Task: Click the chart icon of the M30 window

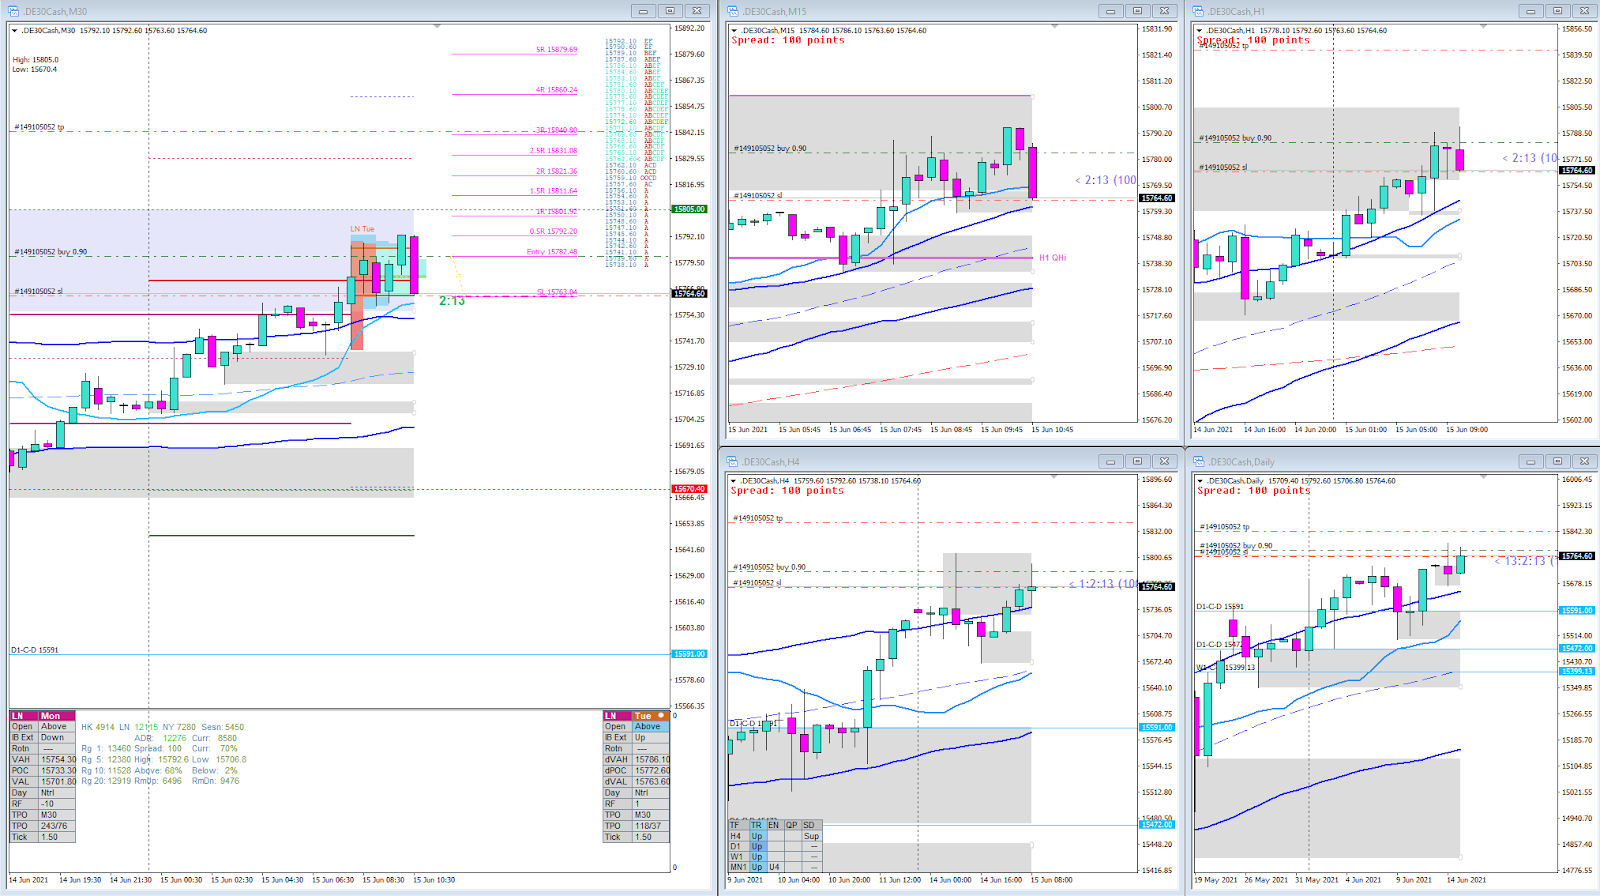Action: [x=14, y=11]
